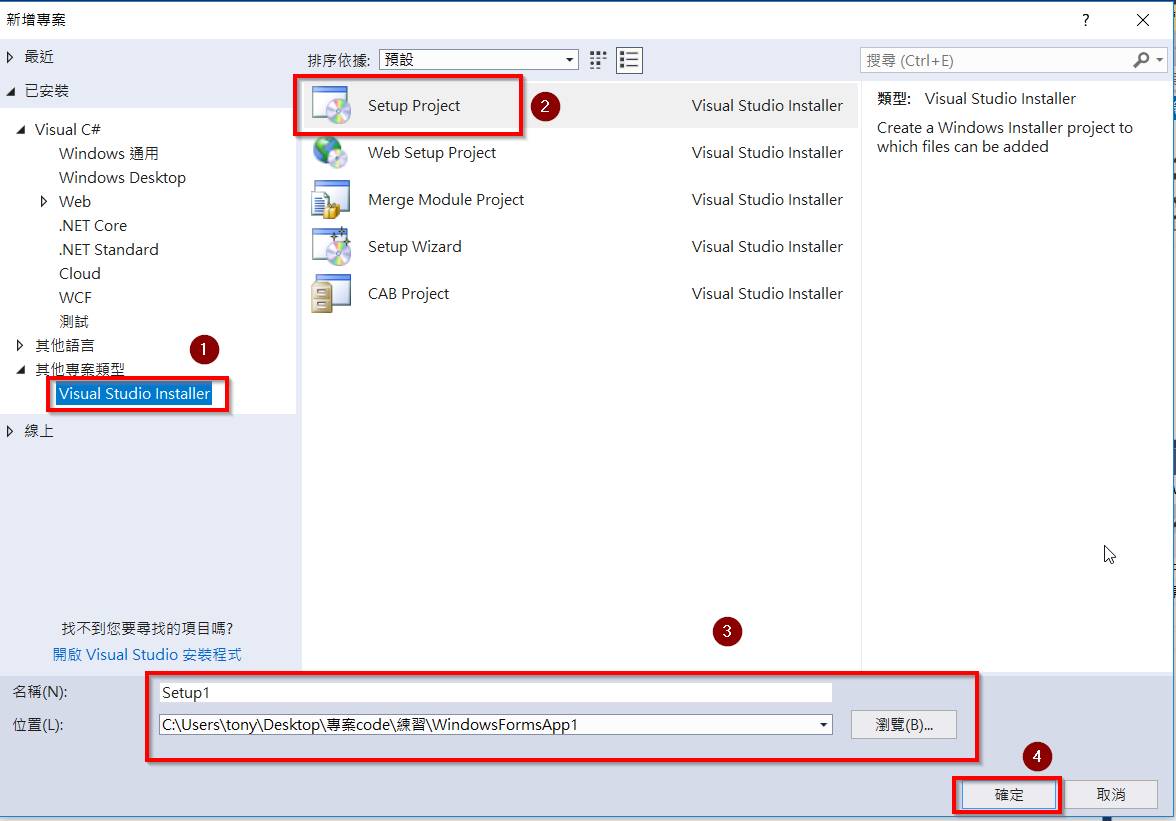
Task: Select the .NET Core category
Action: point(93,226)
